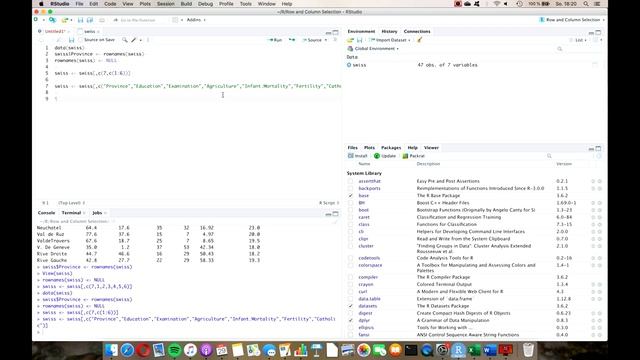This screenshot has width=640, height=360.
Task: Open the workspace panes layout dropdown
Action: click(178, 20)
